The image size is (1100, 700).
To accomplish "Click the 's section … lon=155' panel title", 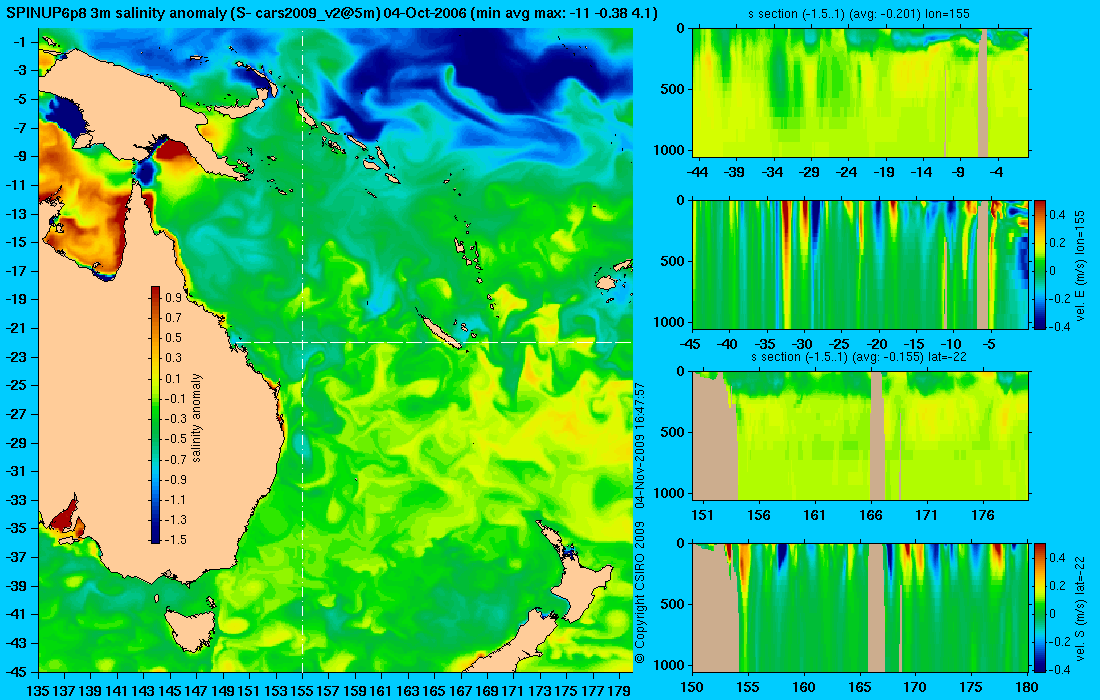I will point(860,13).
